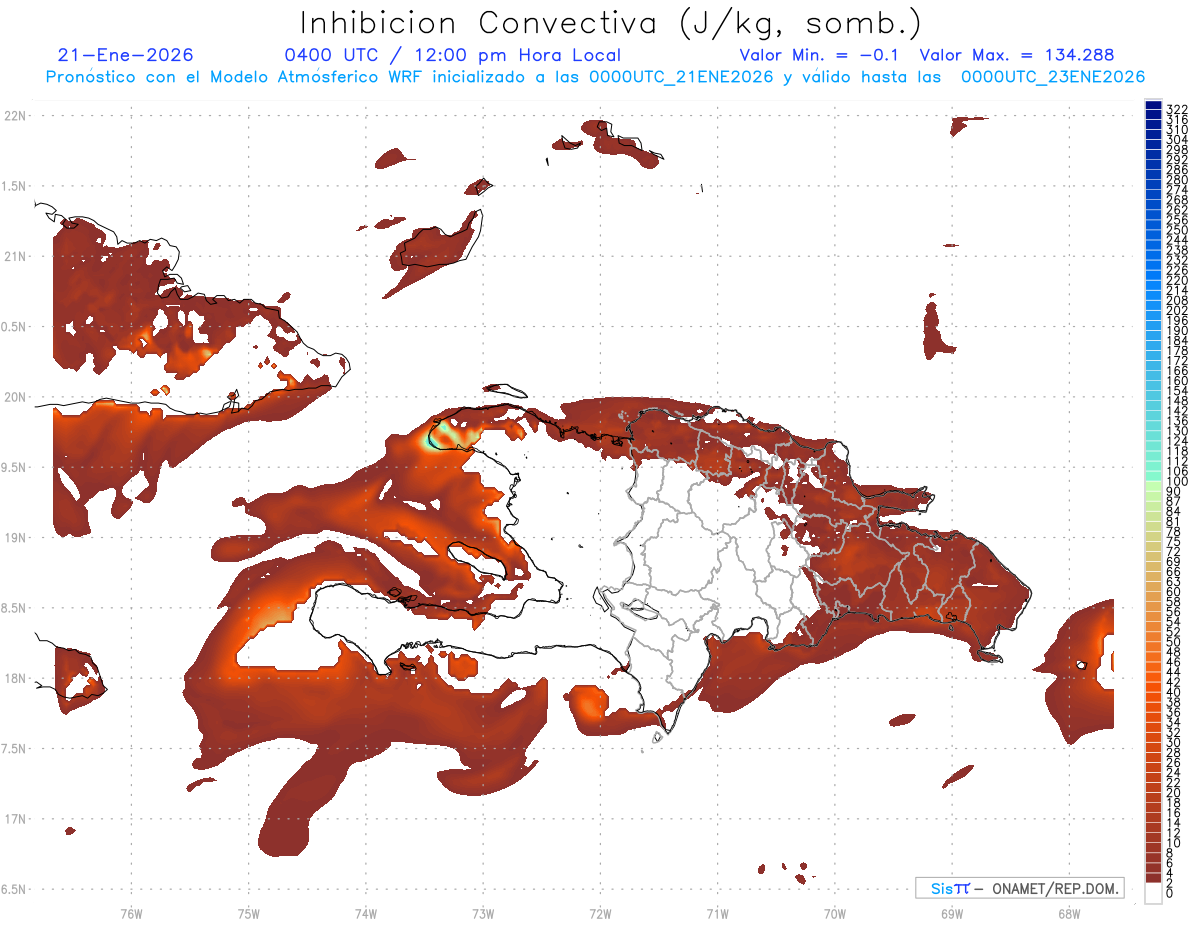Click the '22N' latitude label
This screenshot has width=1200, height=927.
click(14, 115)
